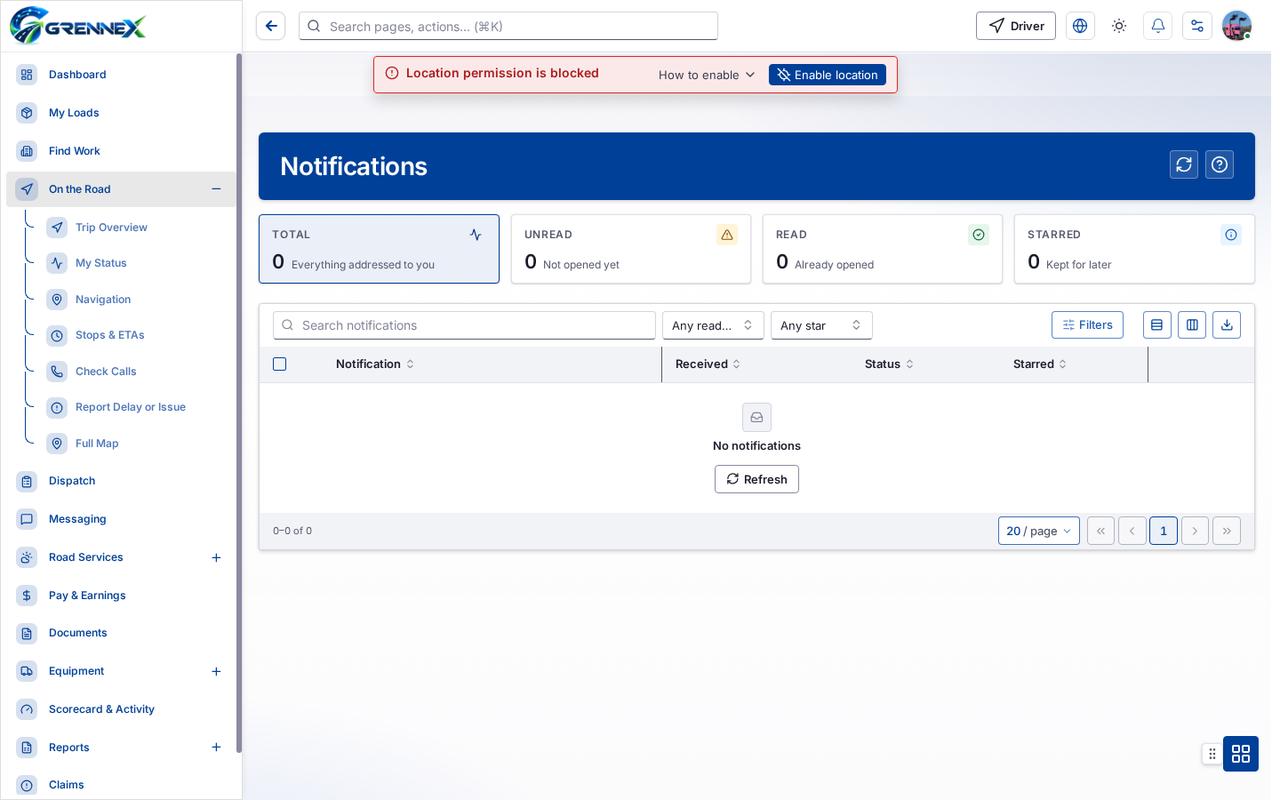Screen dimensions: 1280x800
Task: Open the notification bell icon
Action: (x=1158, y=26)
